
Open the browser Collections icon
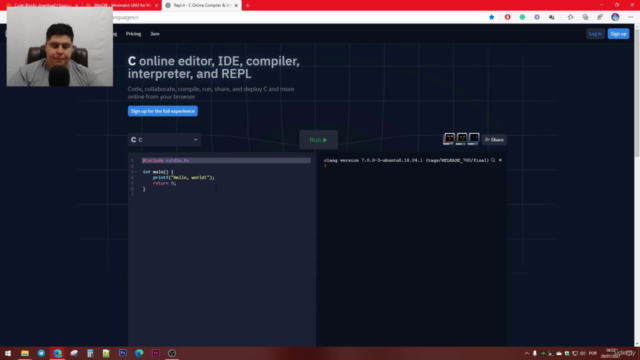click(x=585, y=17)
